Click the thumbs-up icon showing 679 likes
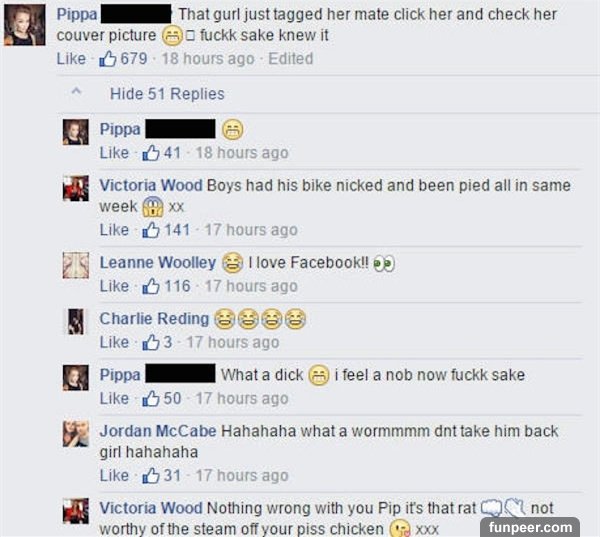The image size is (600, 537). [x=108, y=59]
